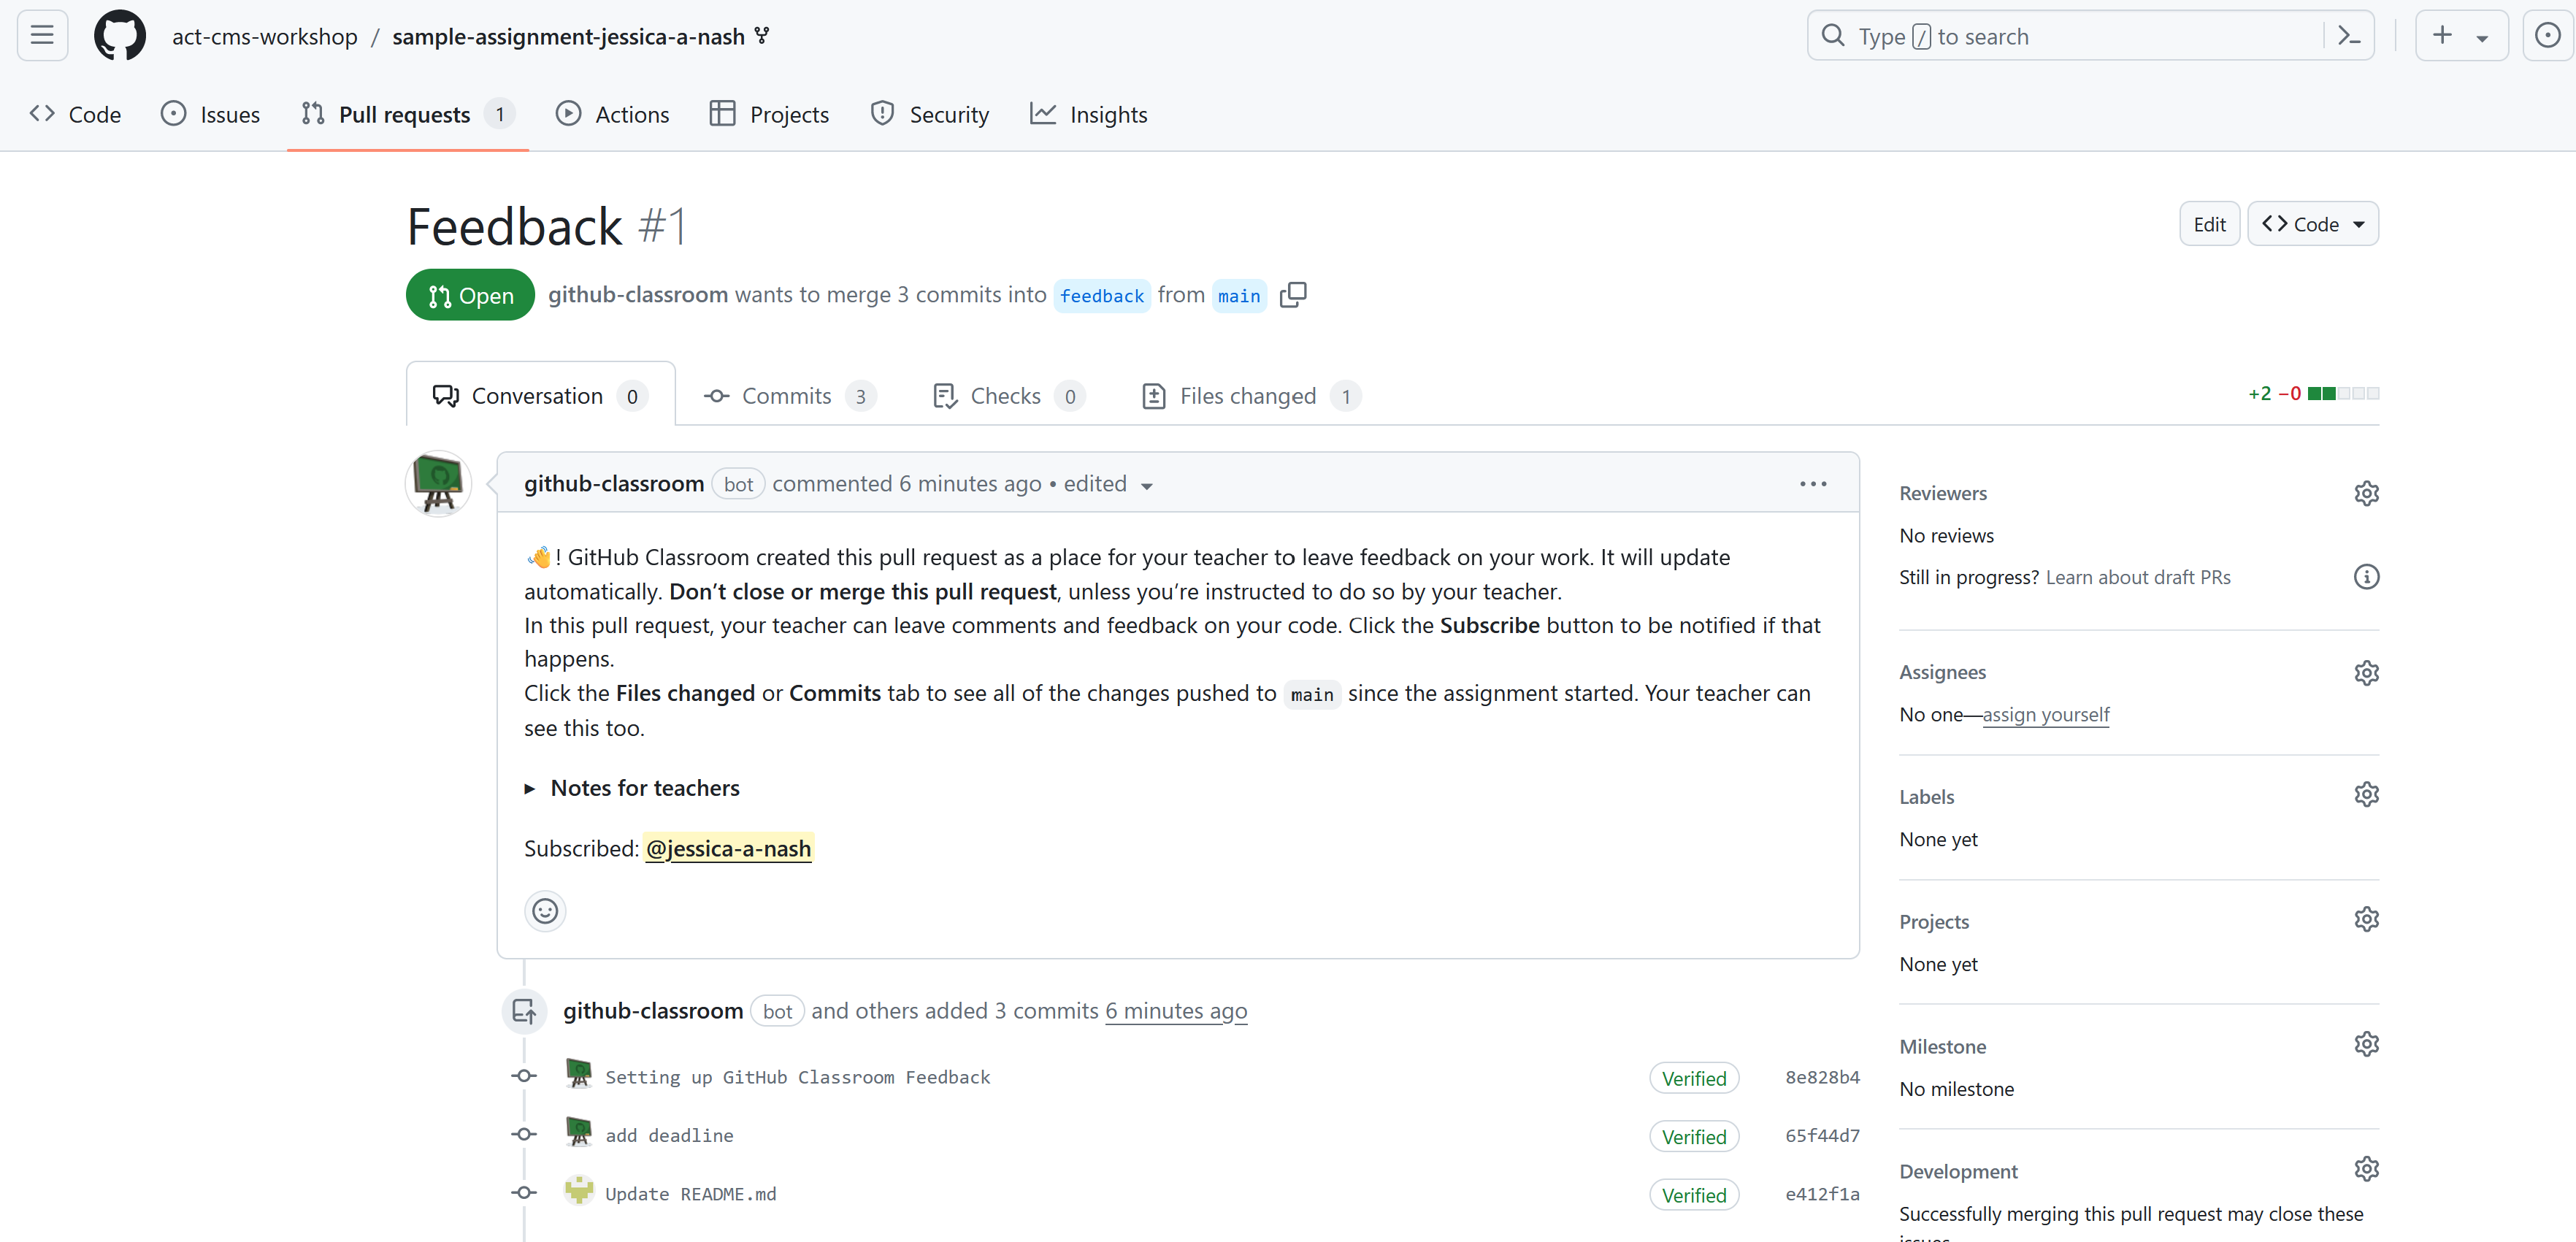Viewport: 2576px width, 1242px height.
Task: Click Verified badge on commit 65f44d7
Action: (1694, 1136)
